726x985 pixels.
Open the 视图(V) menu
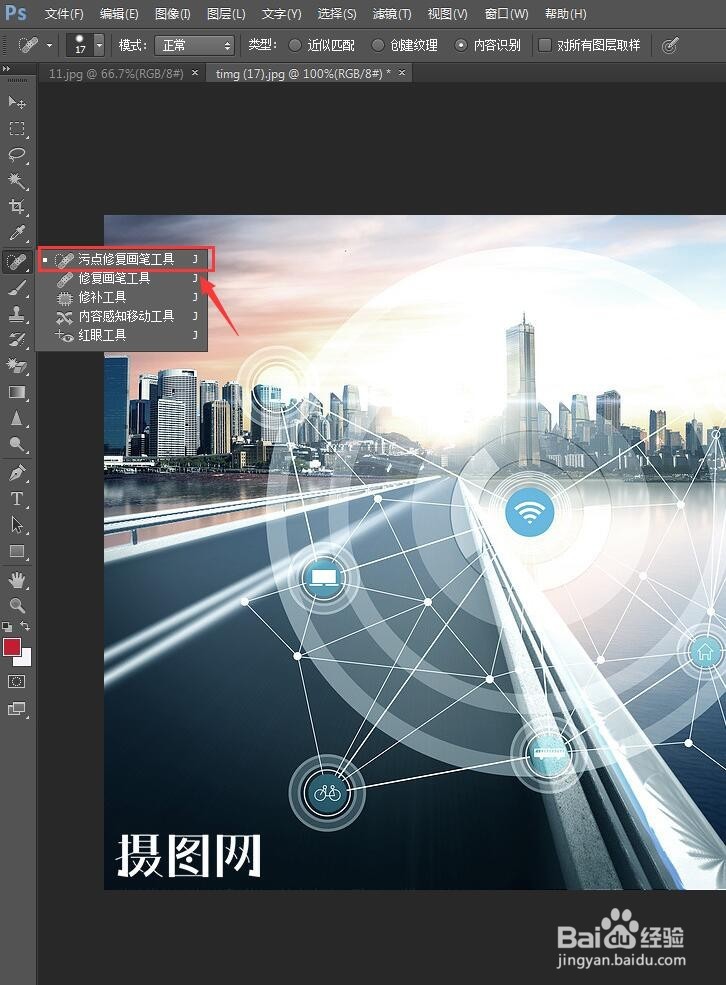tap(447, 13)
